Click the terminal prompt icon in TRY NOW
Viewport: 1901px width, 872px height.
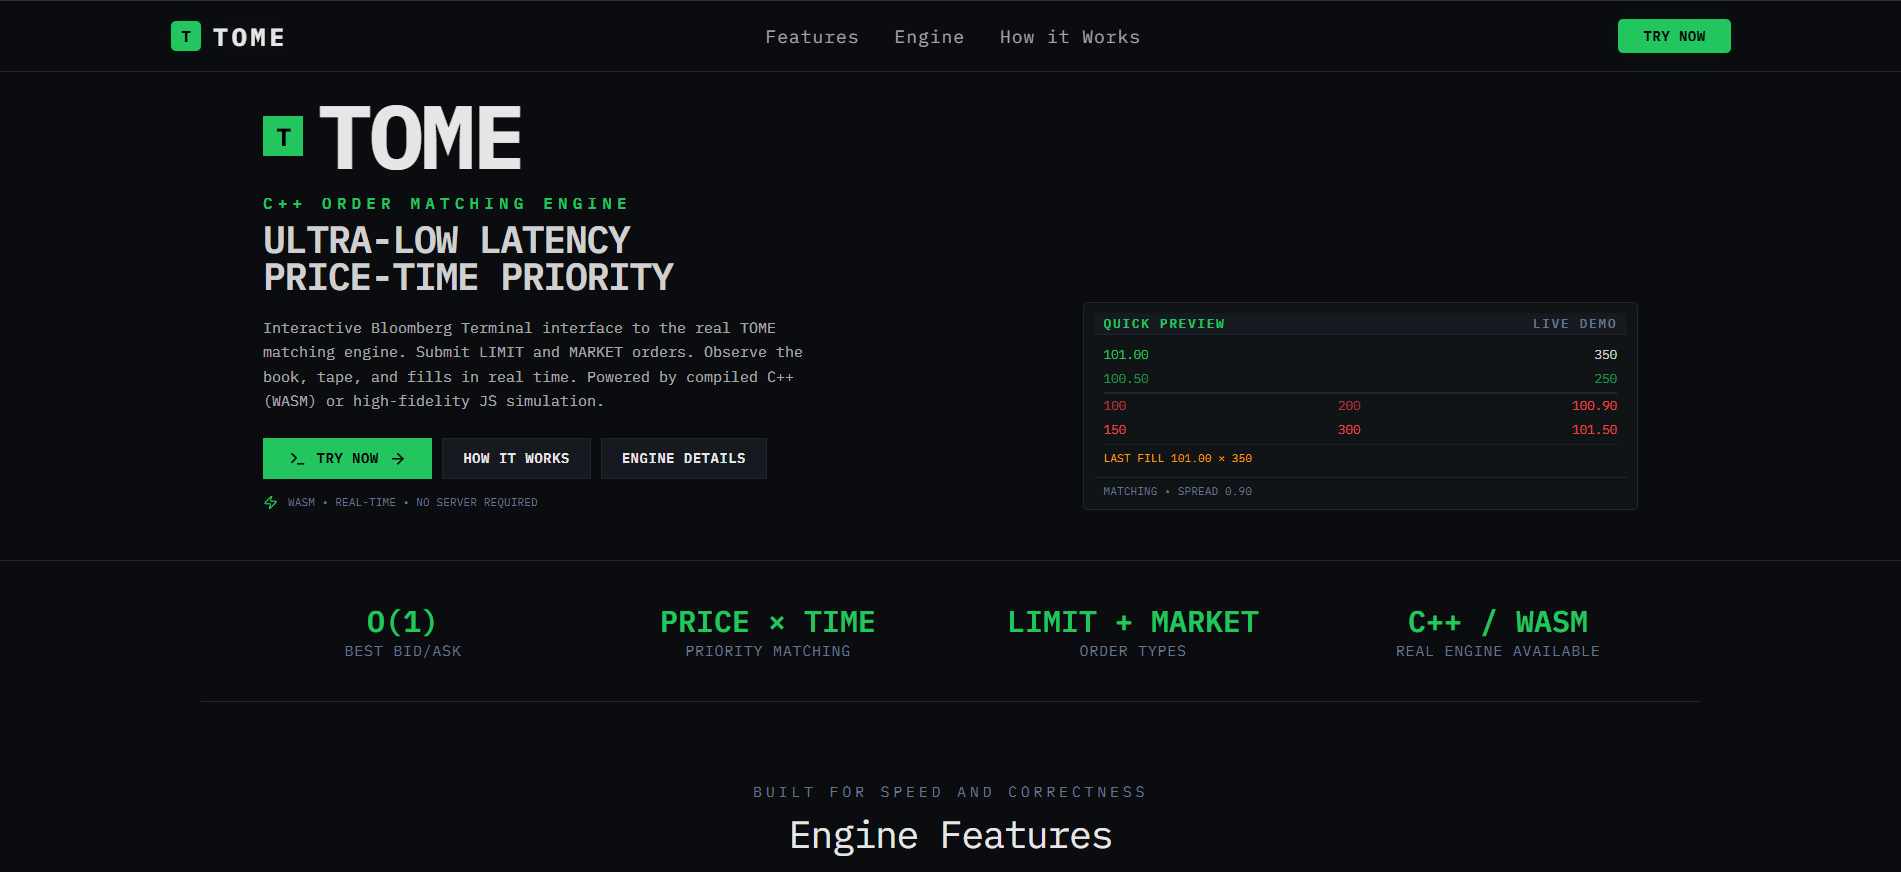[297, 458]
